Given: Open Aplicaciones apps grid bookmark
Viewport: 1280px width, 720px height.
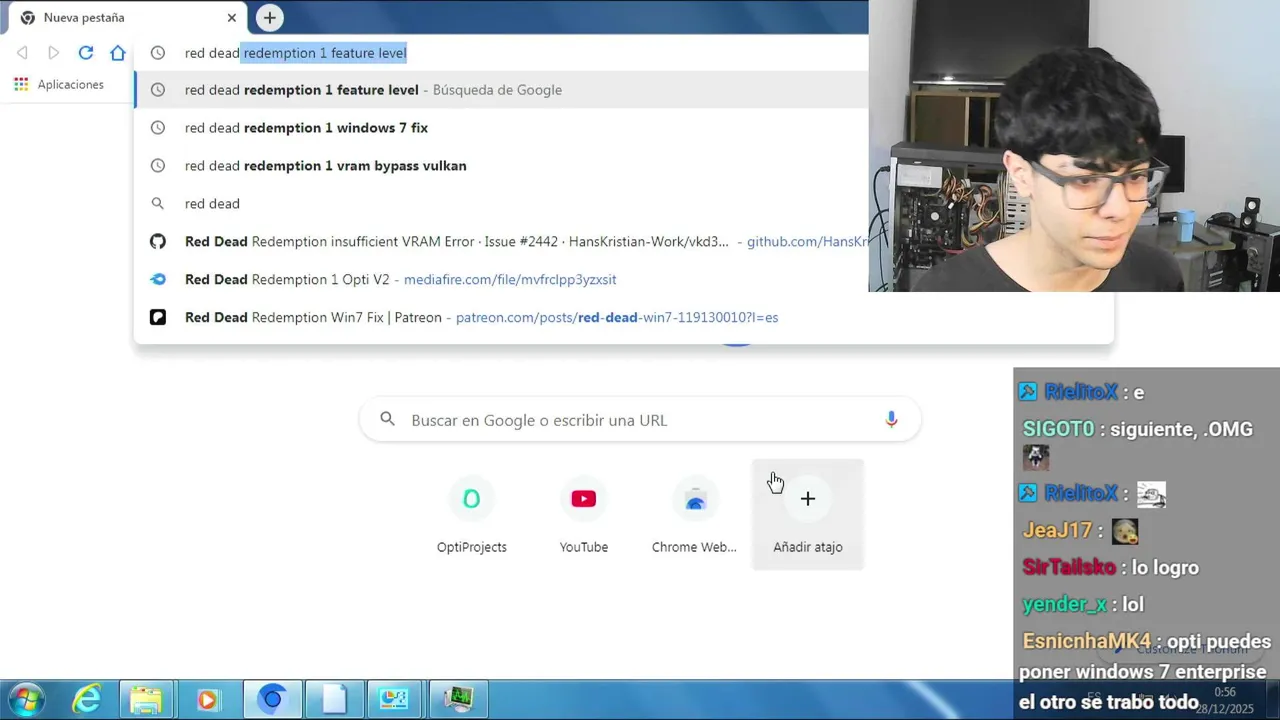Looking at the screenshot, I should click(59, 85).
